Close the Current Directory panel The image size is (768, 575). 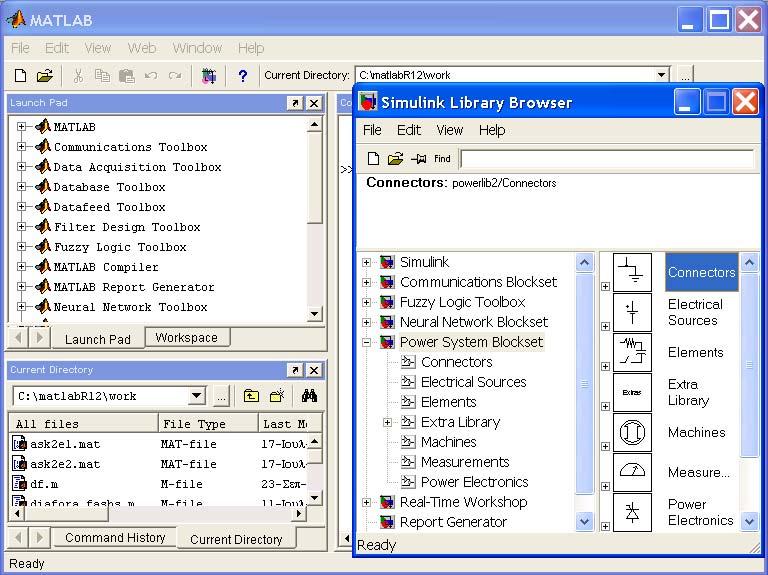[314, 370]
